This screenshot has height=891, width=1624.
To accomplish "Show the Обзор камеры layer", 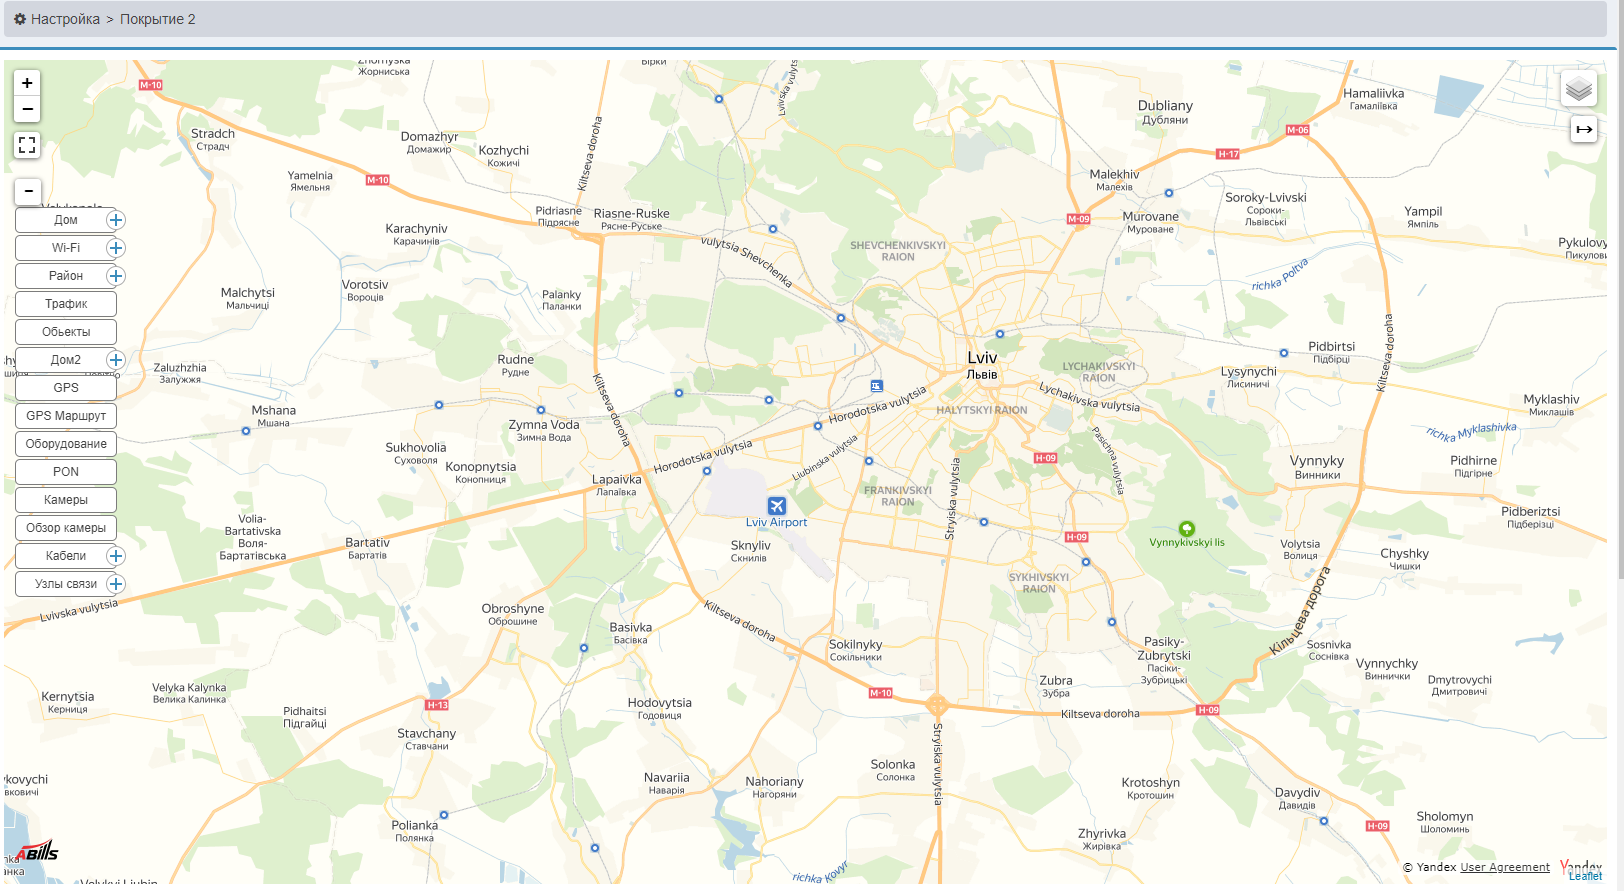I will click(66, 528).
